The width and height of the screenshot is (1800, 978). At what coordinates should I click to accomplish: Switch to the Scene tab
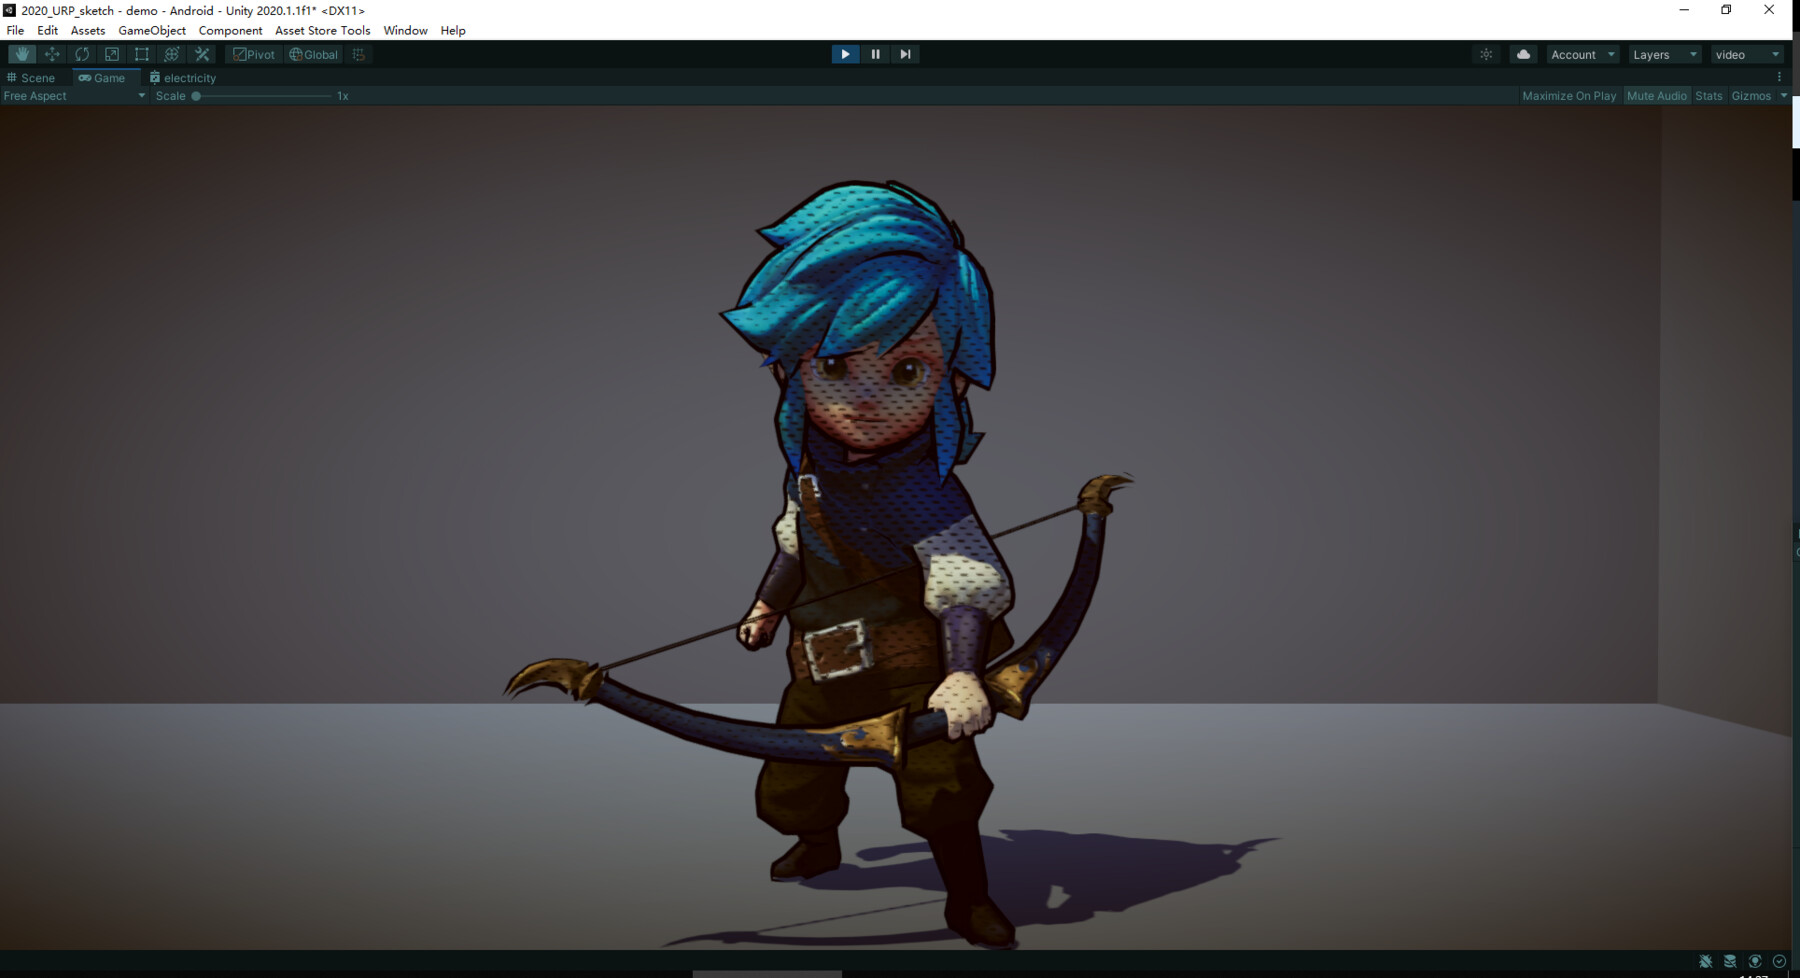coord(33,77)
